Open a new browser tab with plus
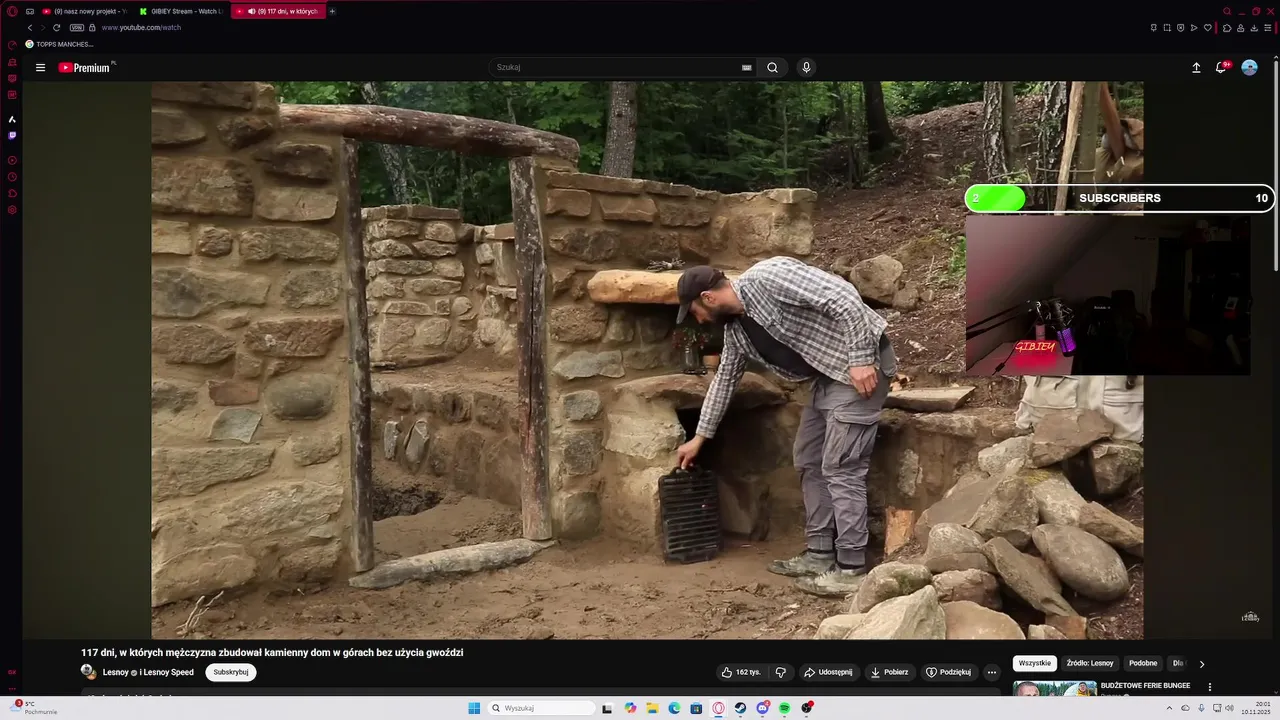1280x720 pixels. [332, 11]
